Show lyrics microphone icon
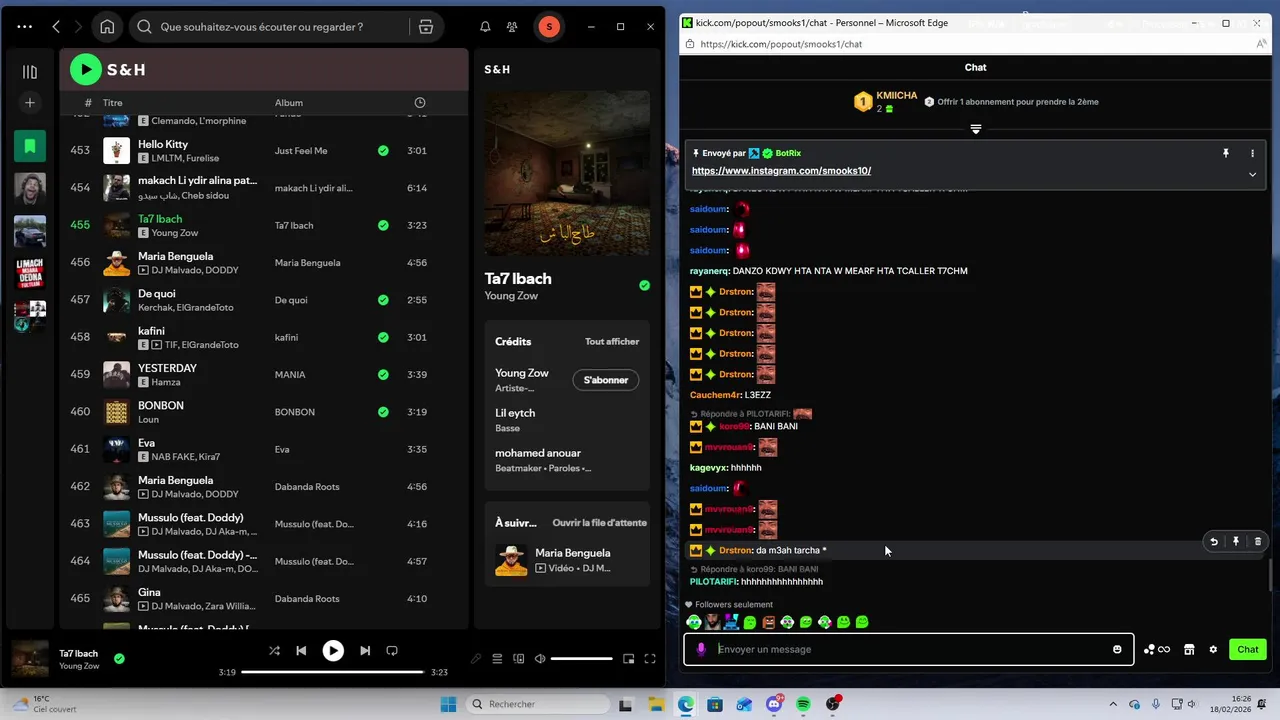 pyautogui.click(x=476, y=659)
